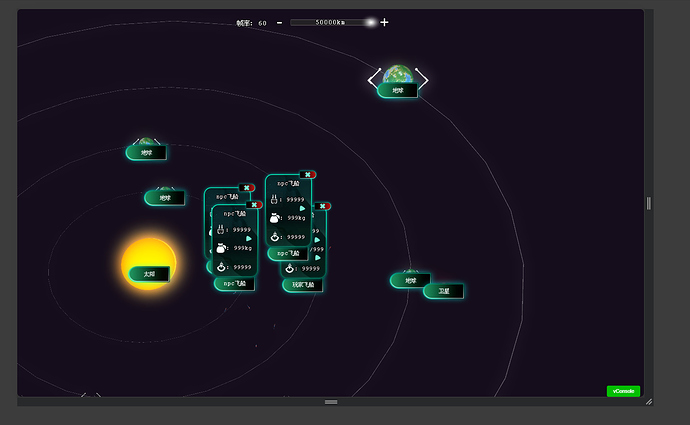Click the cargo bag icon in topmost card

tap(275, 218)
